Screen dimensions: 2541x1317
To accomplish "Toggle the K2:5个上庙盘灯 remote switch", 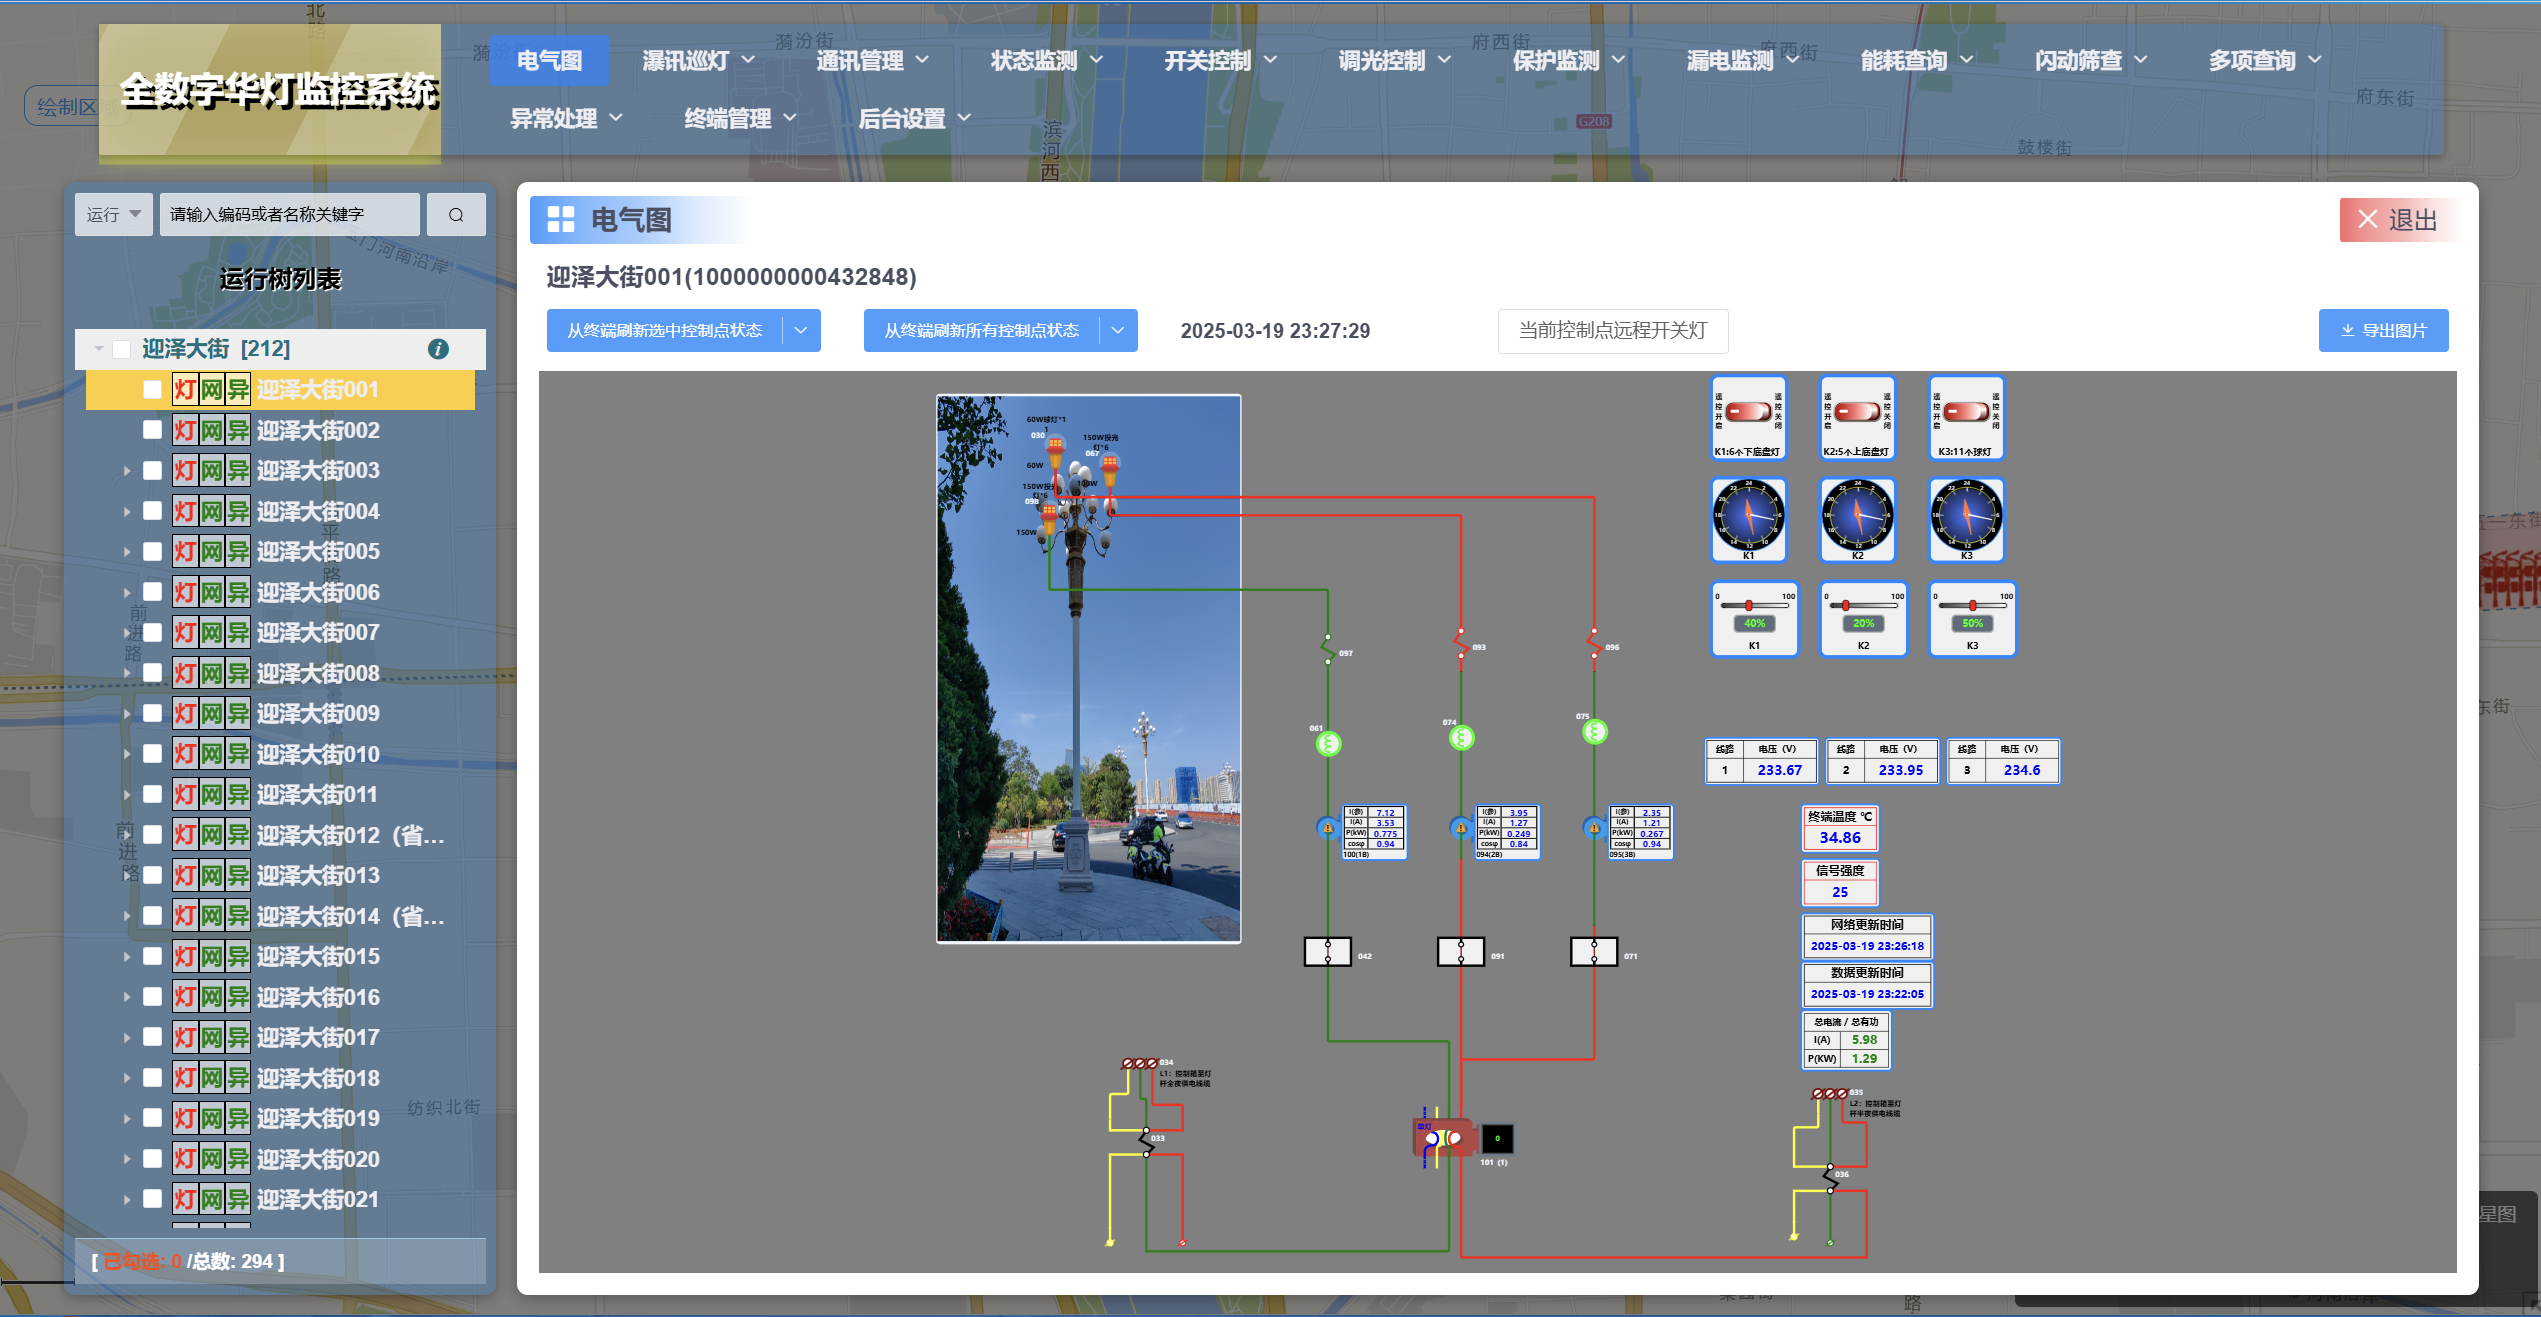I will (1858, 412).
